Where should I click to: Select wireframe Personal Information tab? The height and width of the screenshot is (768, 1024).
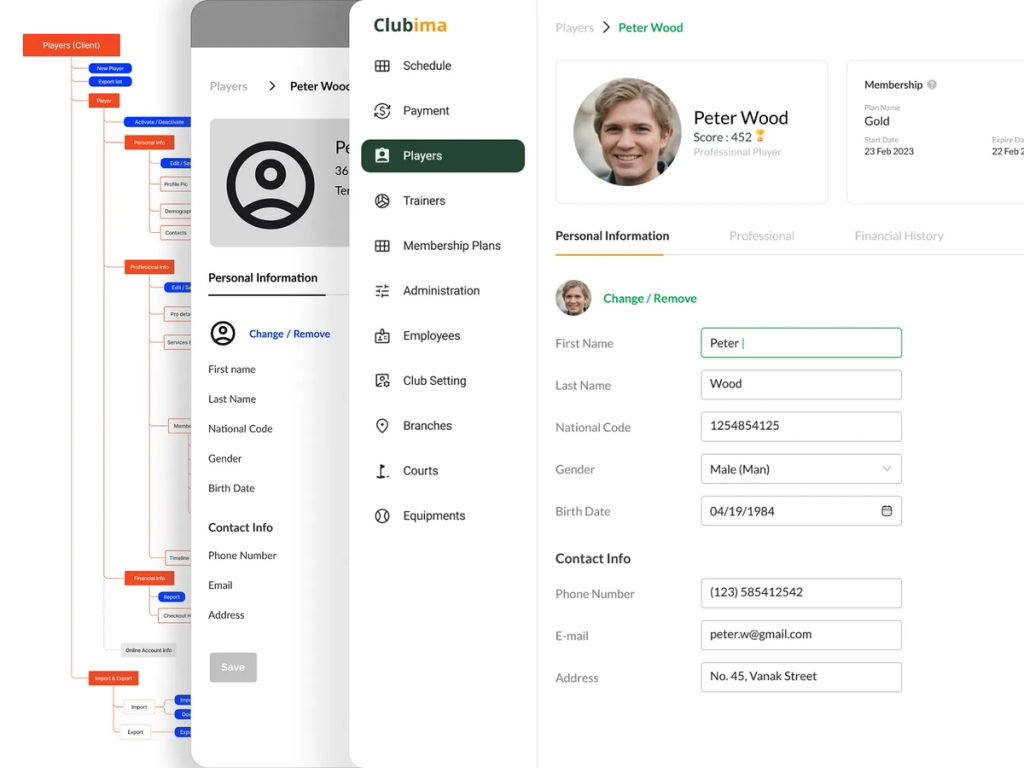[263, 278]
